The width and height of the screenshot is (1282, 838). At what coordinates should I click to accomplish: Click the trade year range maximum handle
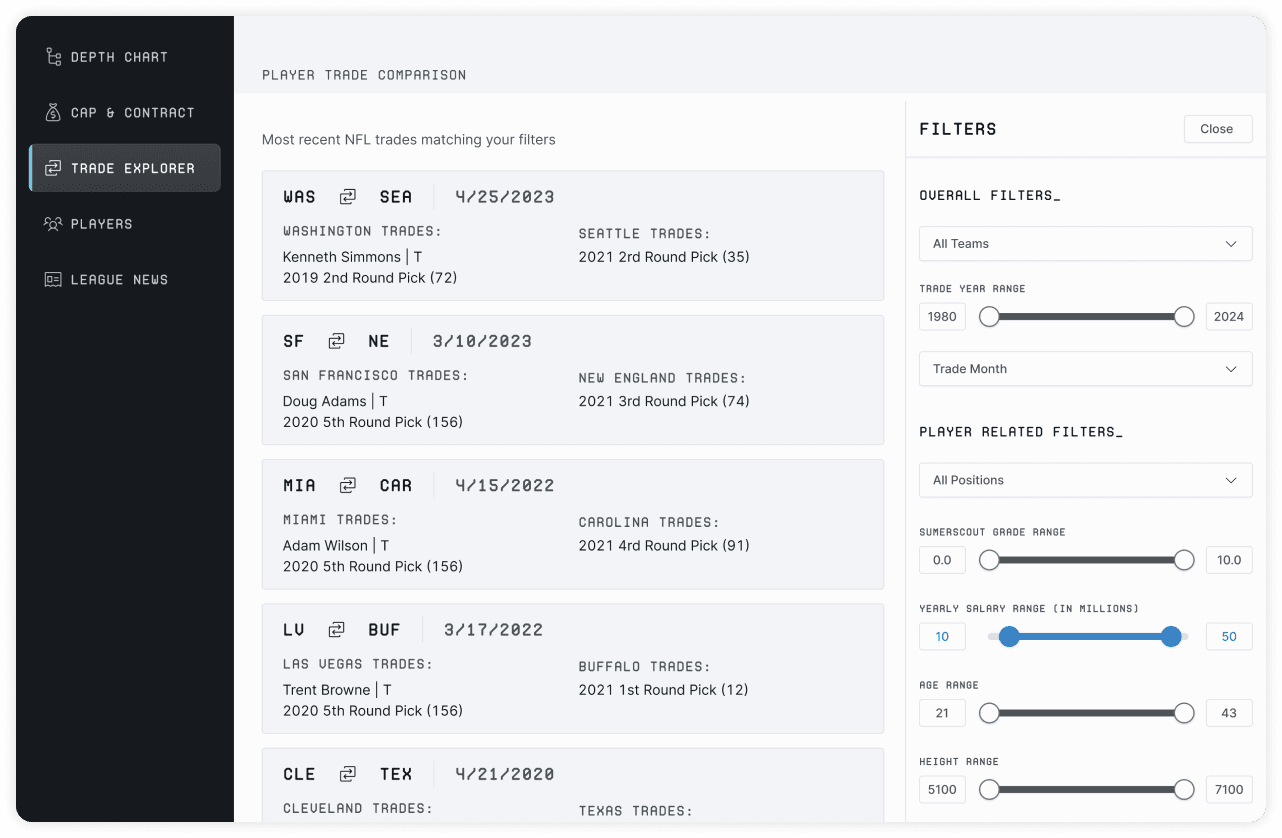click(1184, 317)
